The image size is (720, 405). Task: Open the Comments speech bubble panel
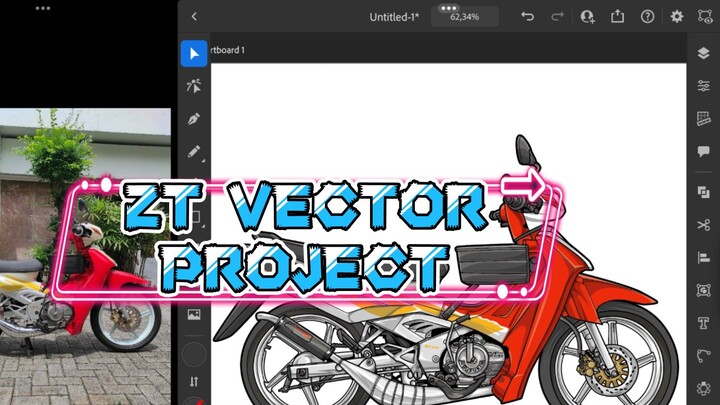click(x=703, y=151)
